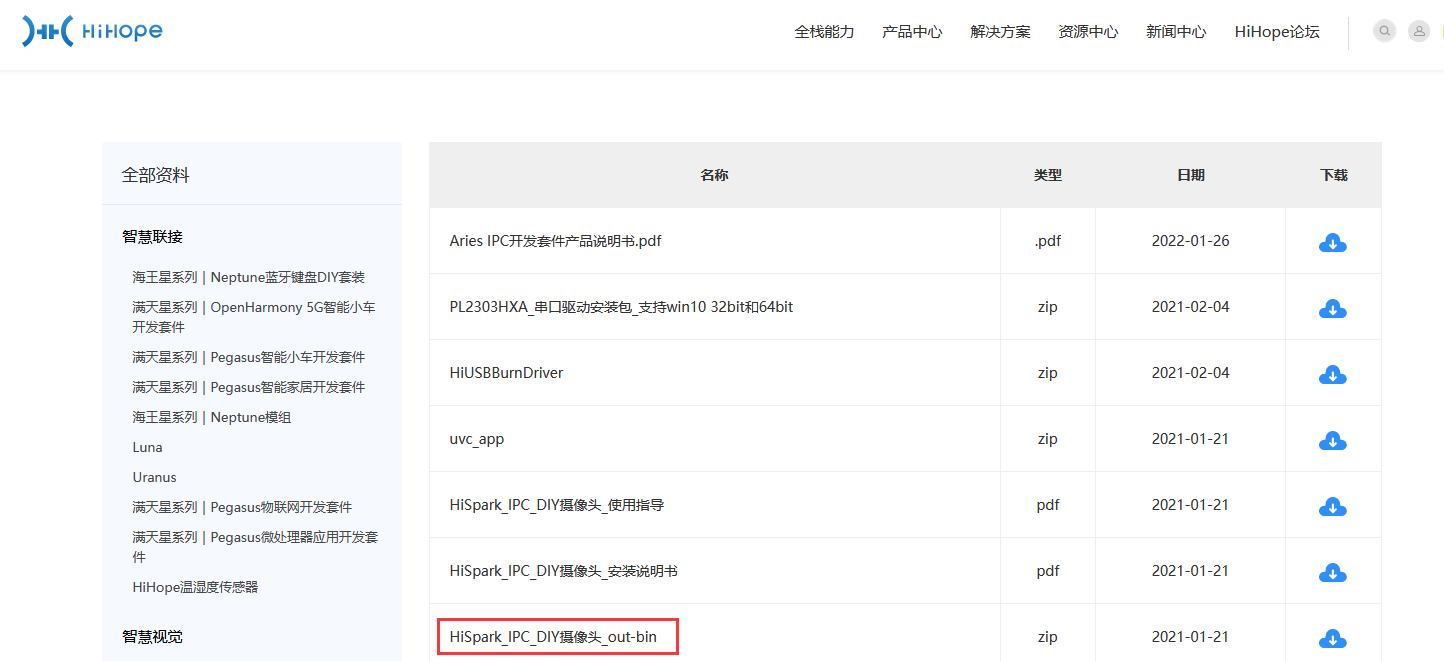
Task: Click date 2022-01-26 in Aries row
Action: 1190,241
